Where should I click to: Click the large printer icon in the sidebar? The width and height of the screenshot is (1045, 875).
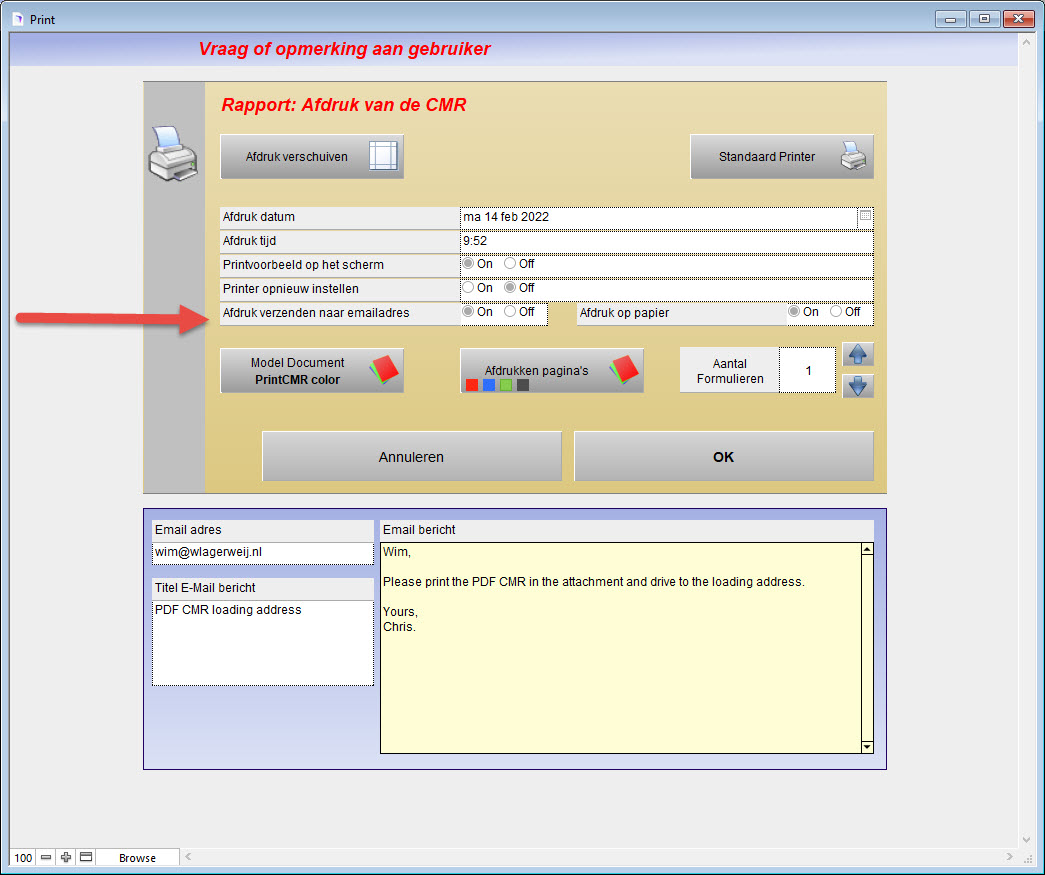pyautogui.click(x=173, y=154)
